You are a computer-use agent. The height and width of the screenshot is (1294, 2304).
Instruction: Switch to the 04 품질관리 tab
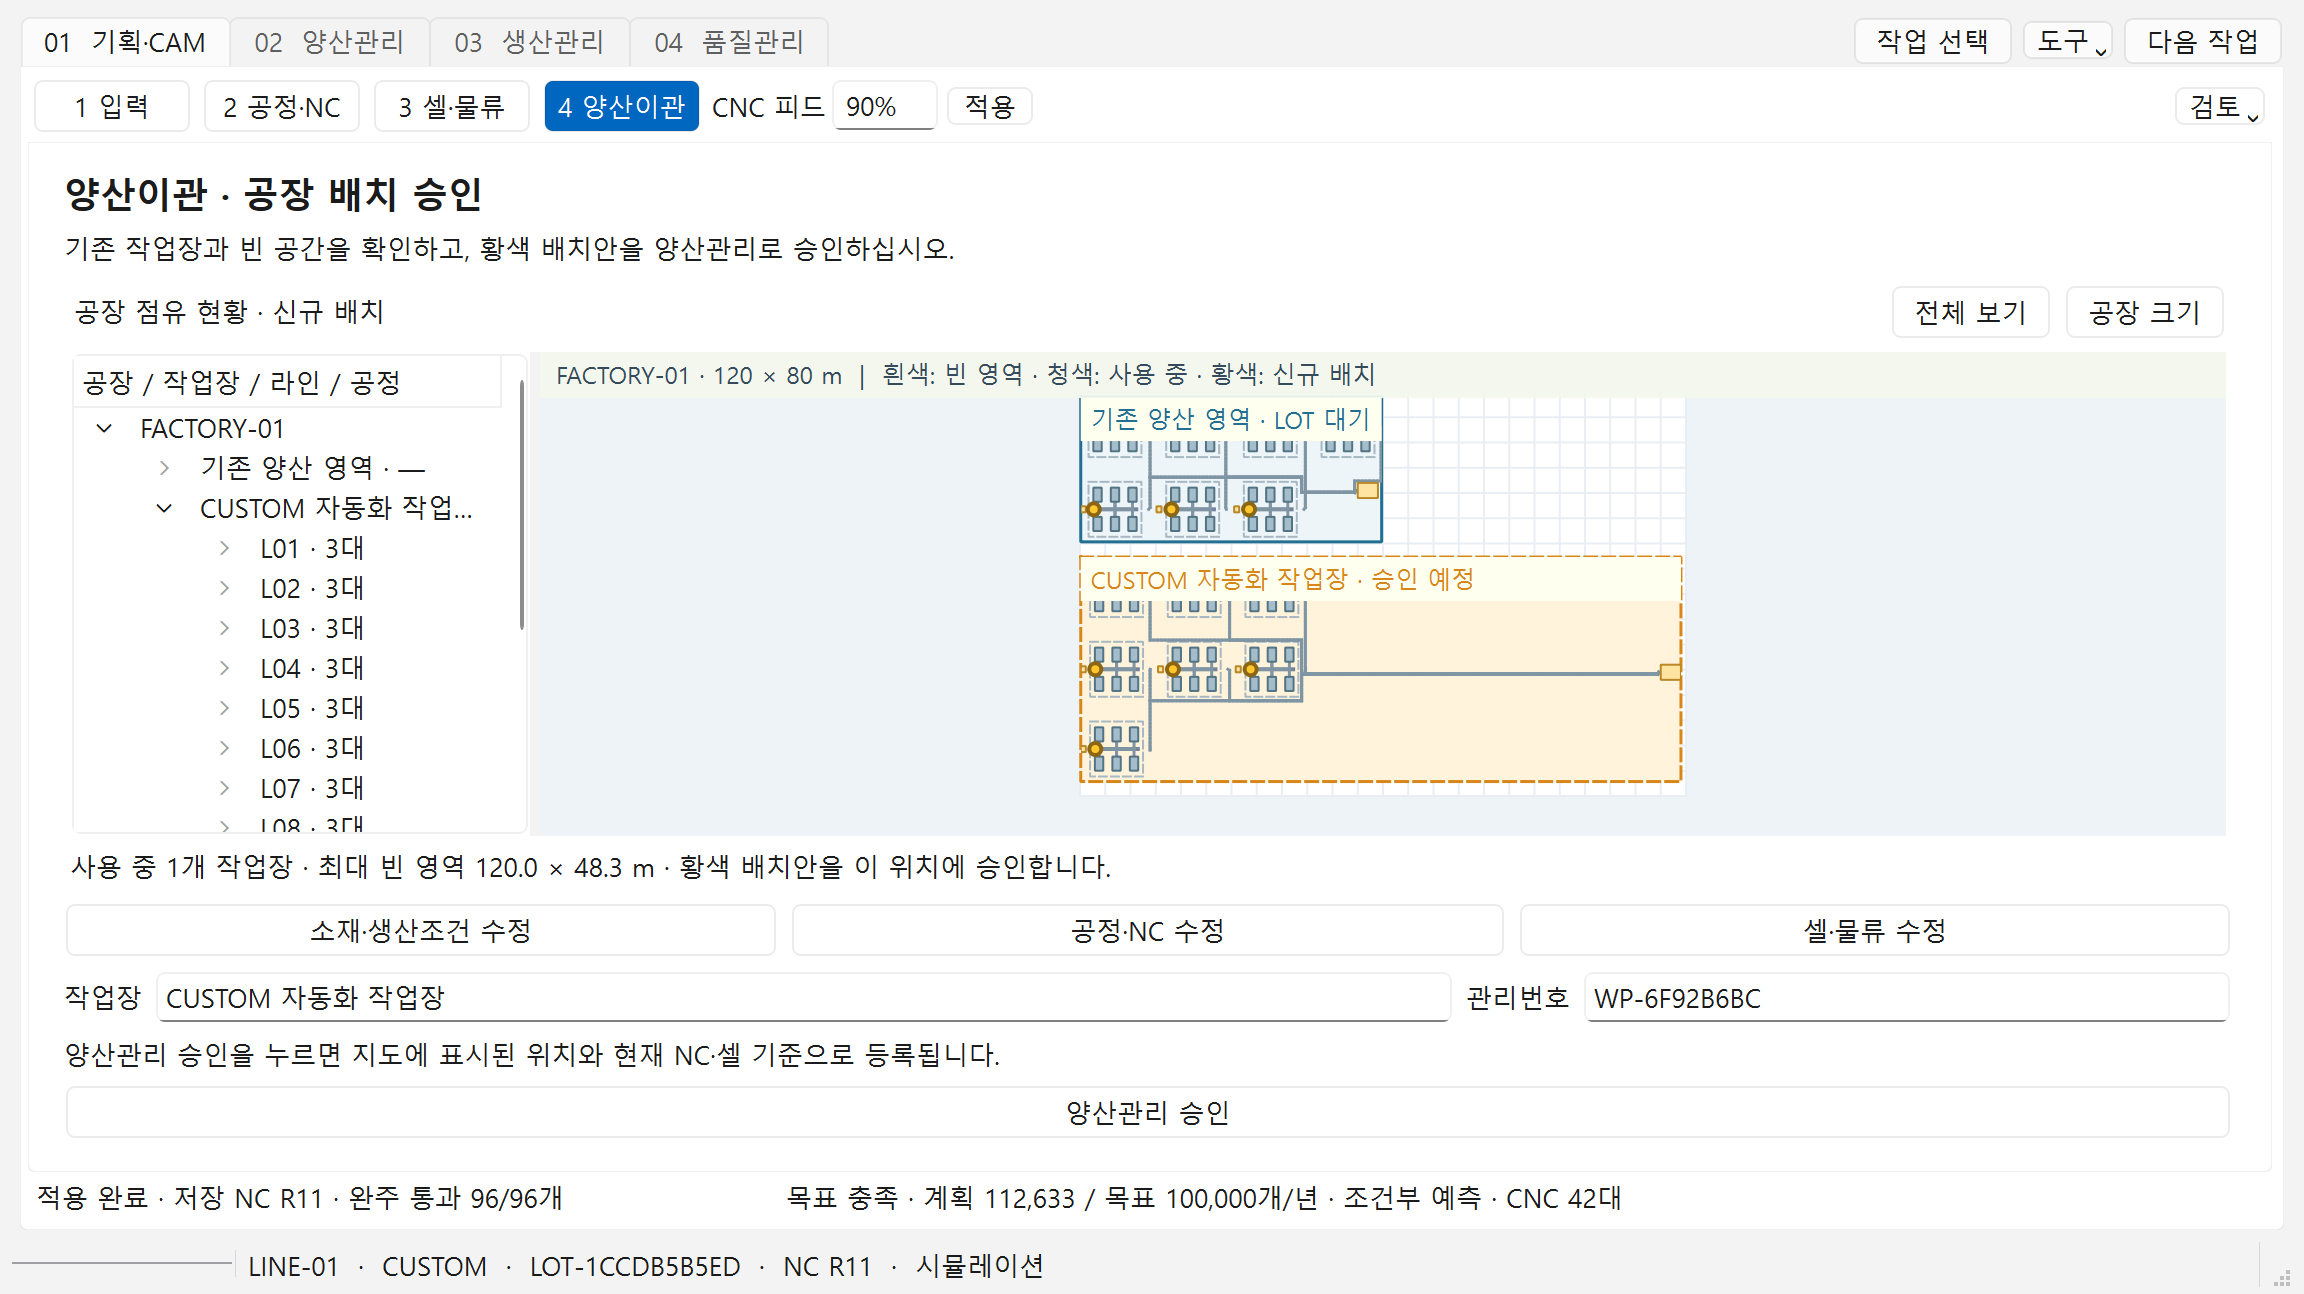pos(729,42)
